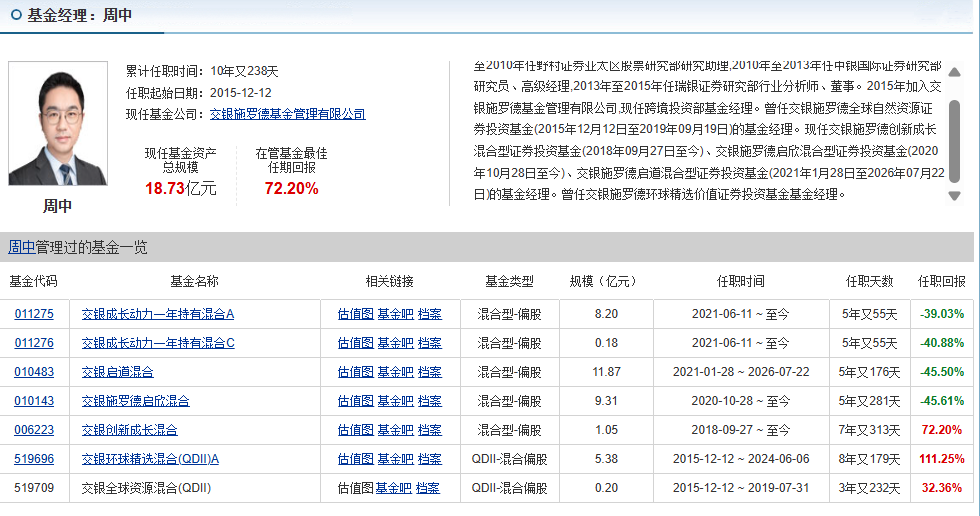Open fund code 010483
The width and height of the screenshot is (980, 516).
tap(34, 372)
